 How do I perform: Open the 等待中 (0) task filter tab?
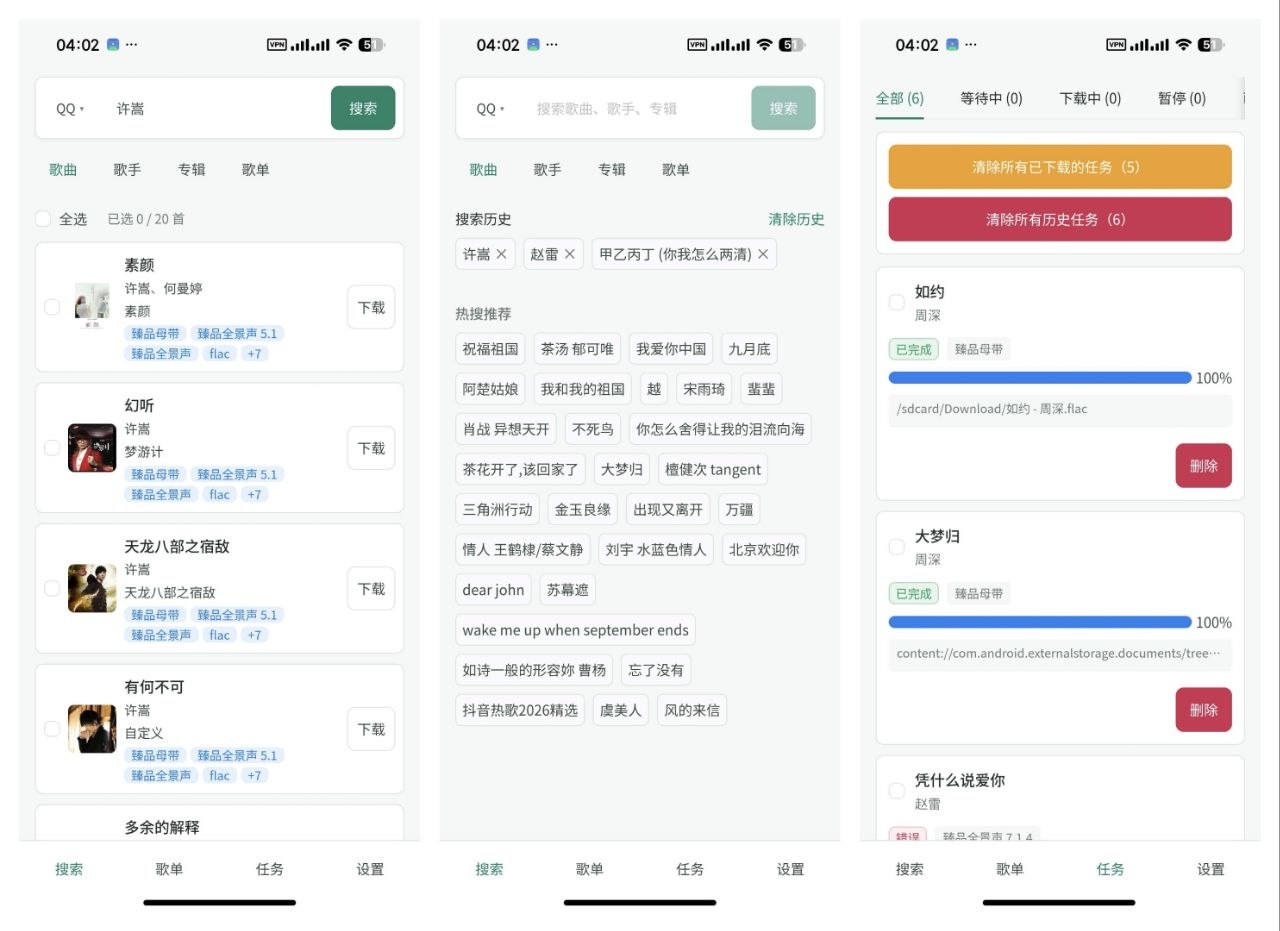[991, 98]
